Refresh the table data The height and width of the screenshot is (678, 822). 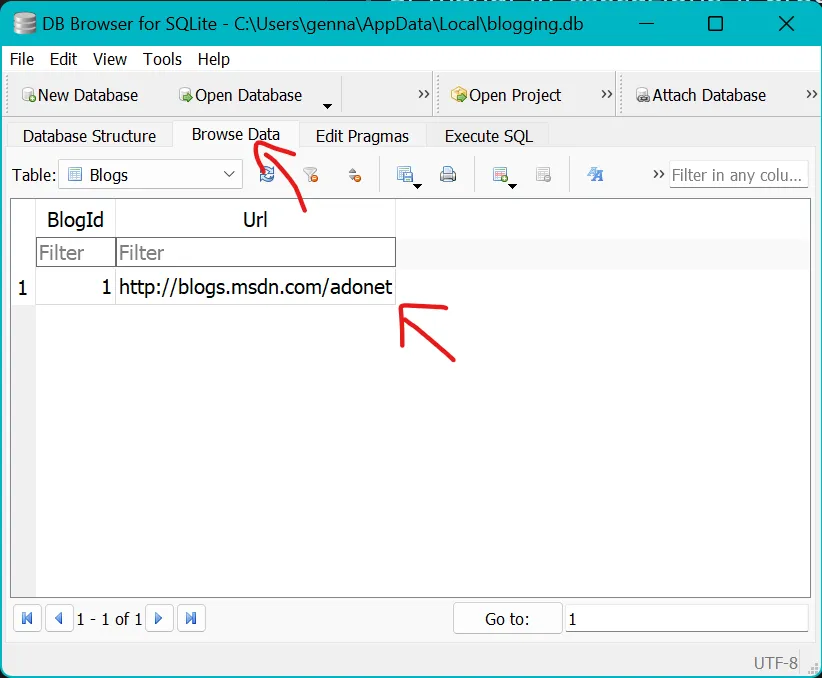coord(267,174)
